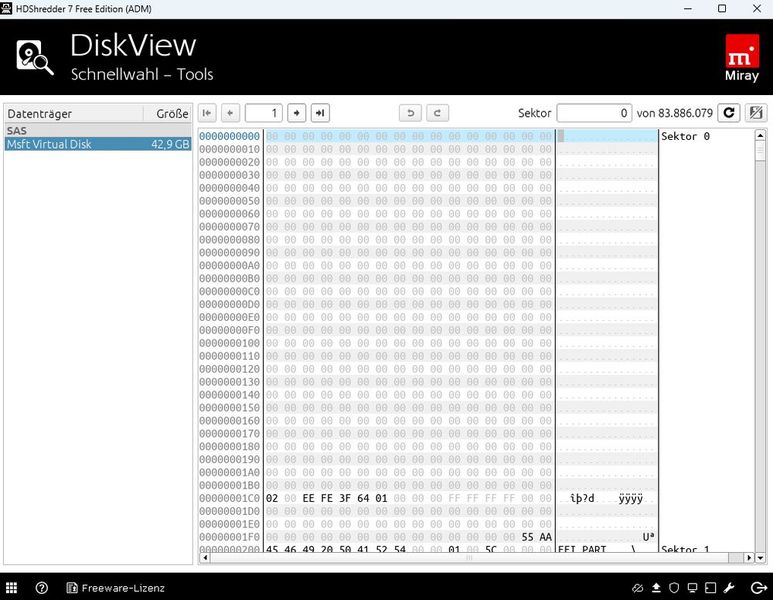
Task: Jump to the last sector button
Action: [320, 113]
